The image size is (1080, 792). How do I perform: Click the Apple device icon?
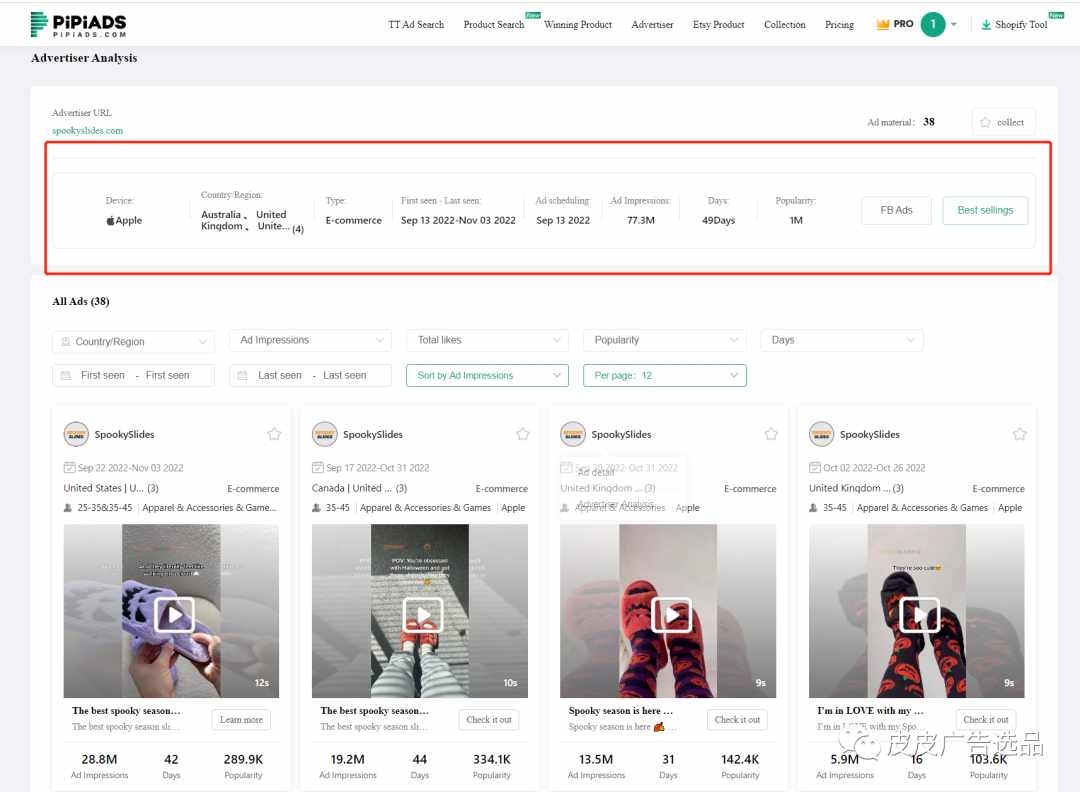(110, 220)
